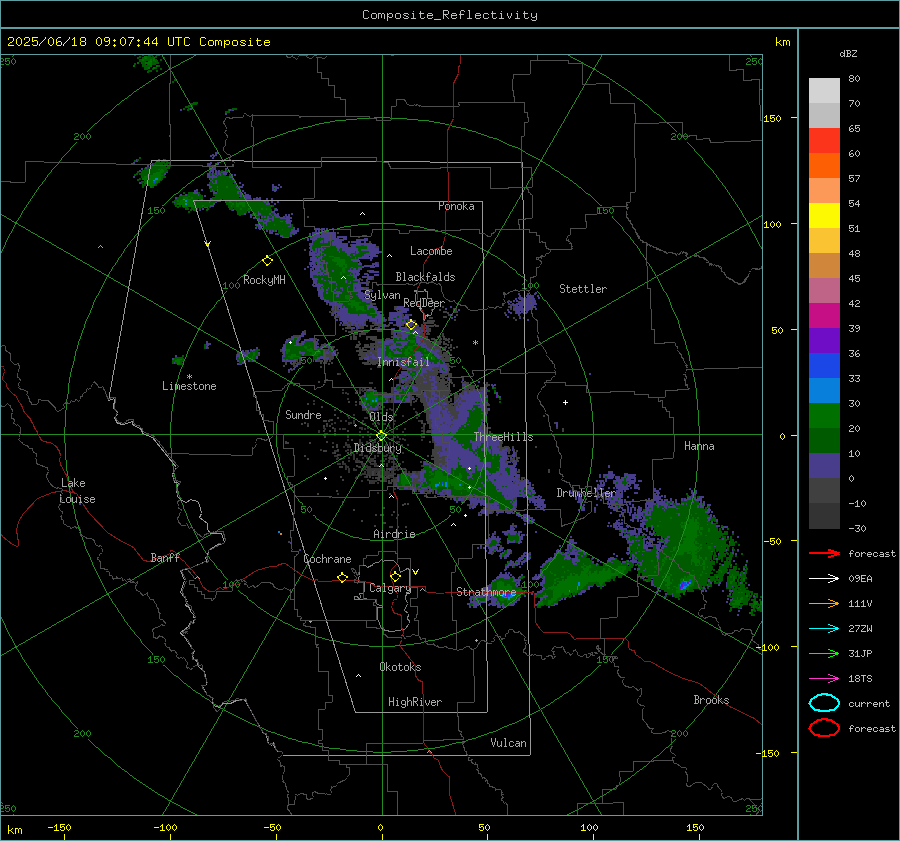
Task: Click the Okotoks town label
Action: 400,667
